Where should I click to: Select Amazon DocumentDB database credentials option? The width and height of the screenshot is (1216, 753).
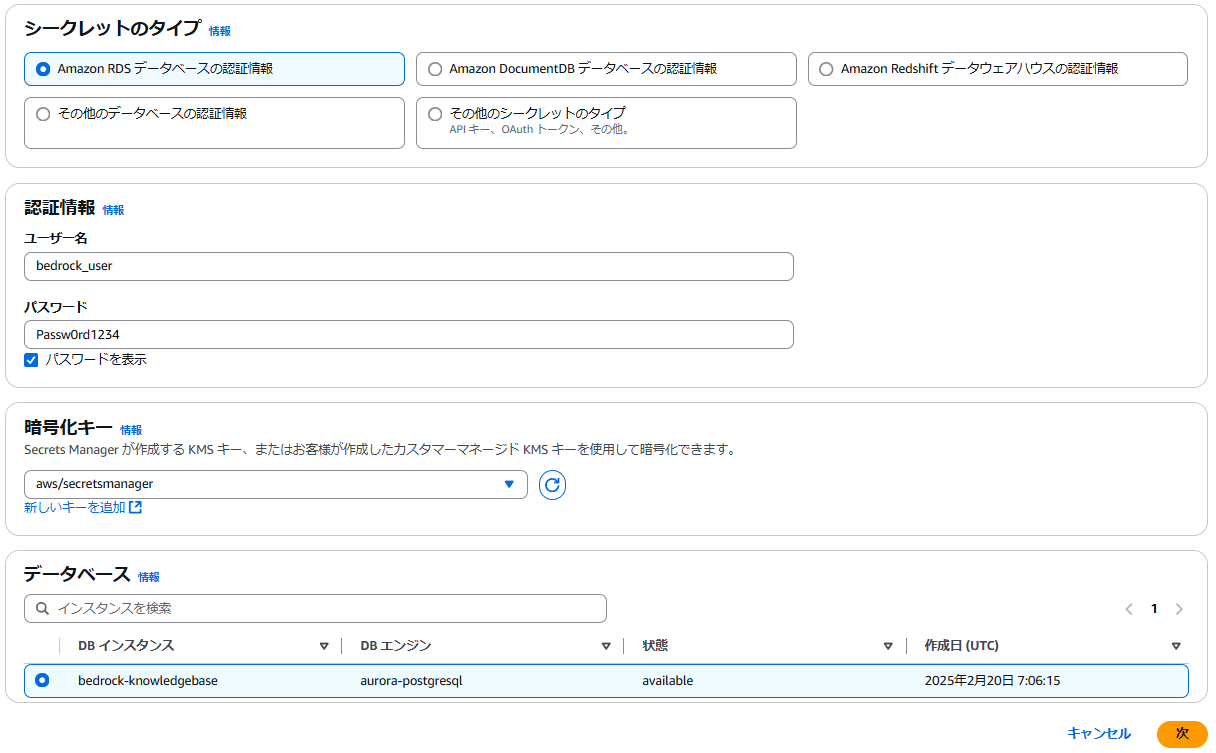tap(606, 69)
